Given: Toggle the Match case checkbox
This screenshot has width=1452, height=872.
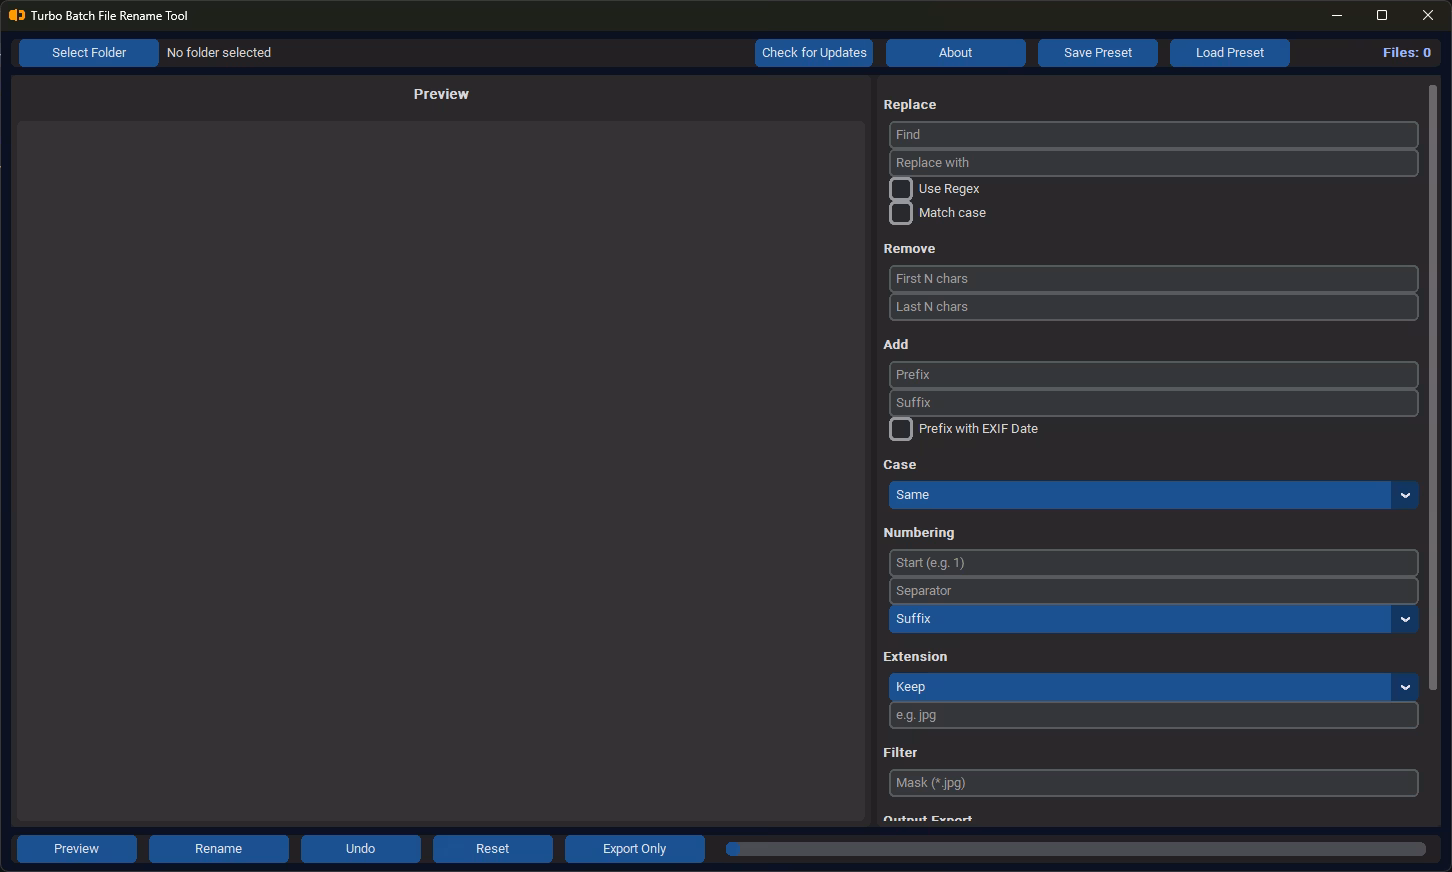Looking at the screenshot, I should tap(901, 213).
